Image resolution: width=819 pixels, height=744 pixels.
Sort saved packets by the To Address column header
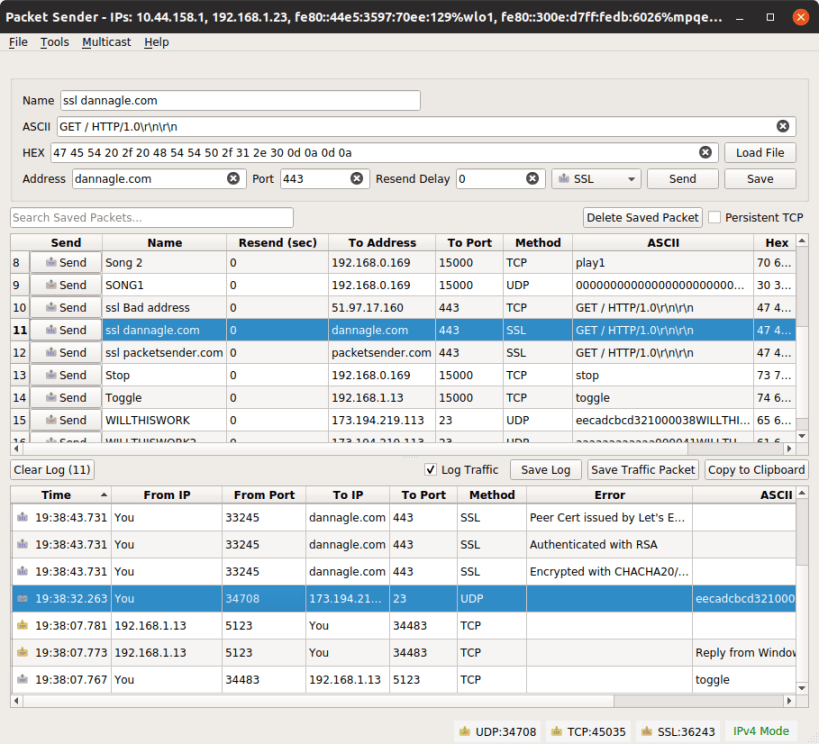pyautogui.click(x=382, y=242)
